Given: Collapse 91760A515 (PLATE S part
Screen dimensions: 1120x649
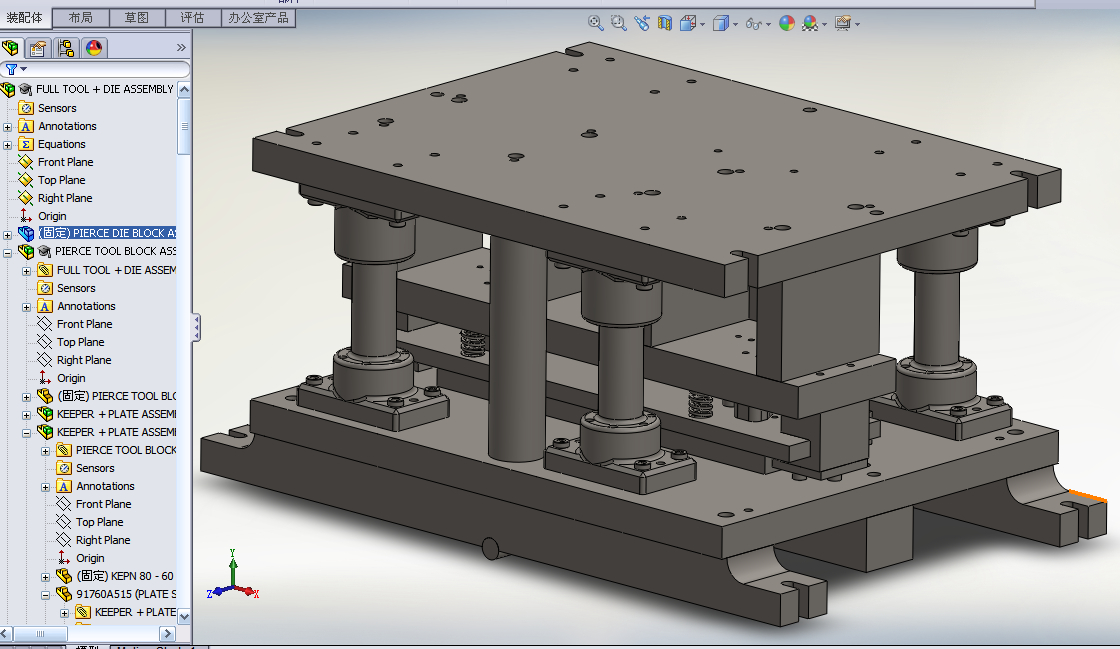Looking at the screenshot, I should pyautogui.click(x=46, y=595).
